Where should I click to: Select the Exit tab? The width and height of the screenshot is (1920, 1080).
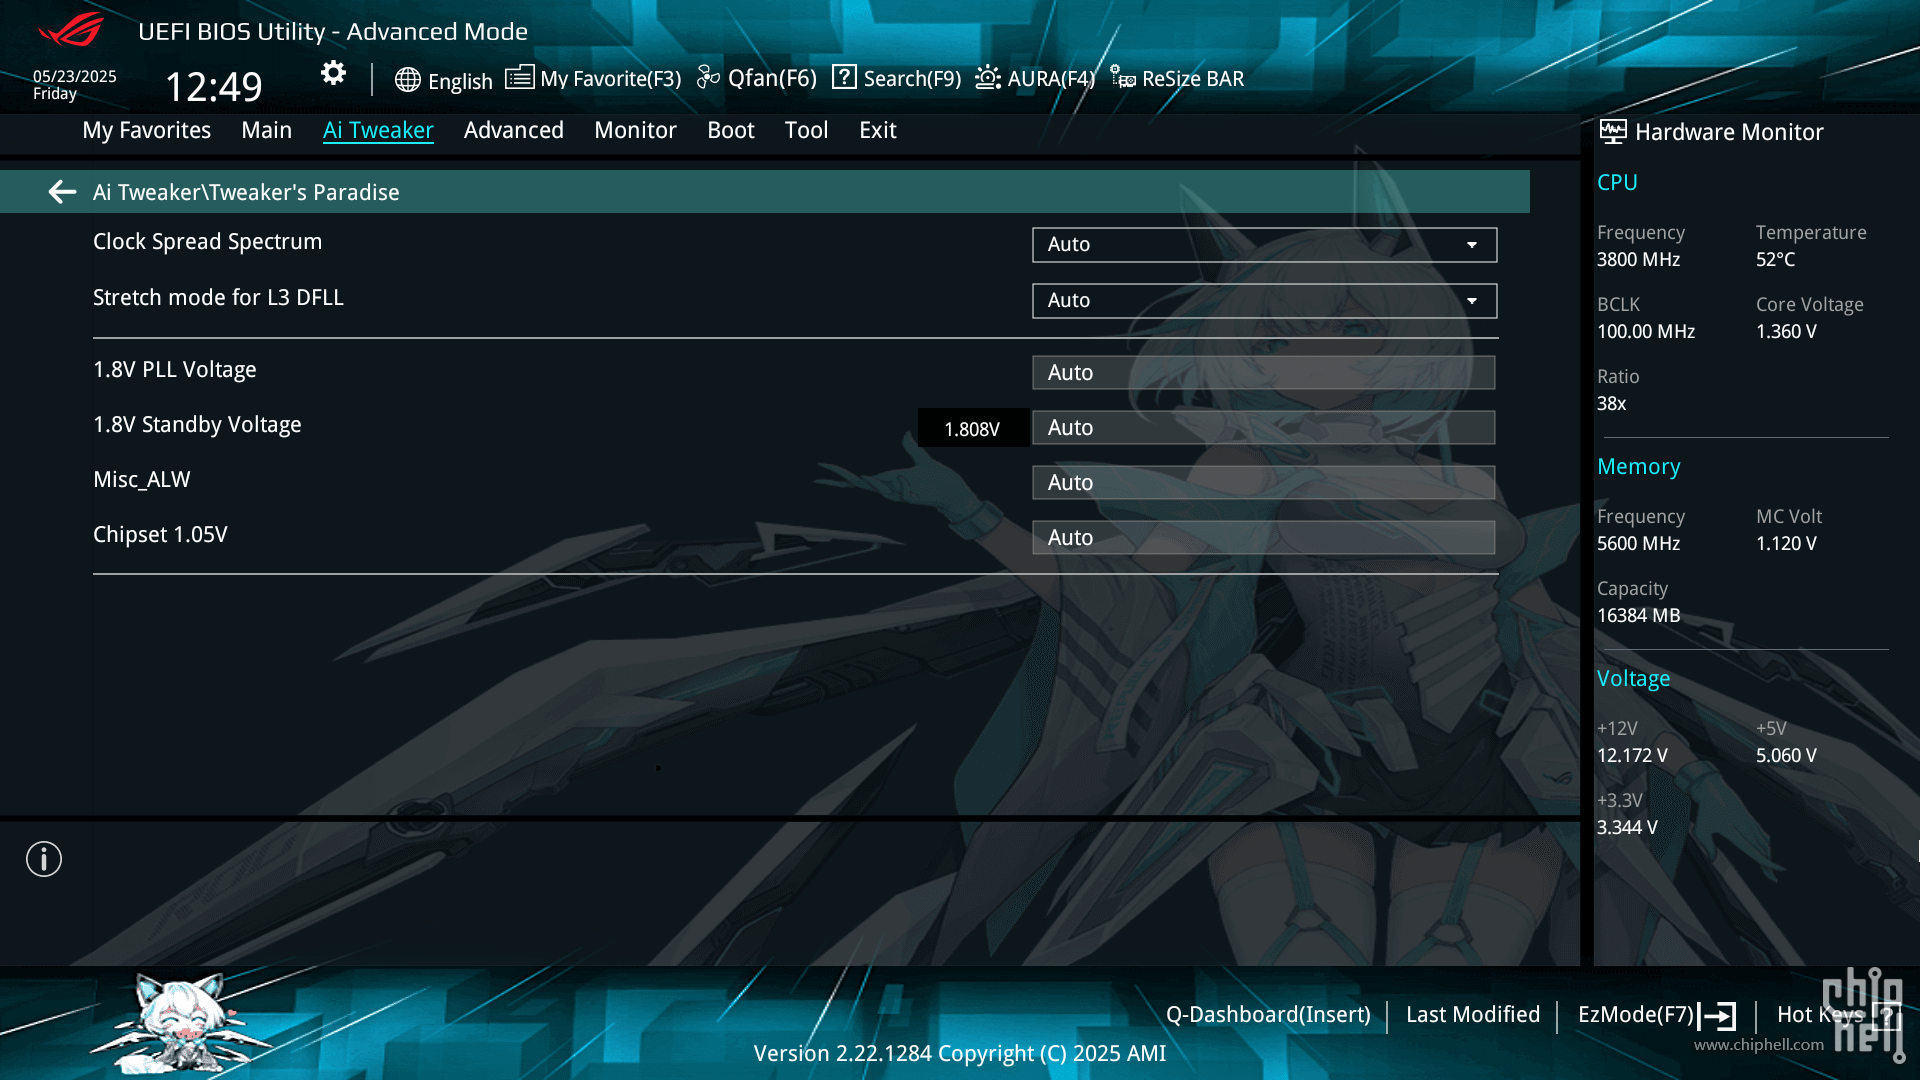877,130
